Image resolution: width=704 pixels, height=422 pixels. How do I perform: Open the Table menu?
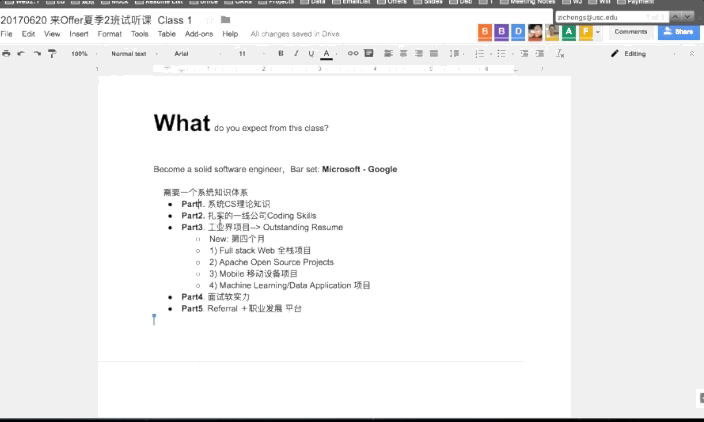click(167, 34)
